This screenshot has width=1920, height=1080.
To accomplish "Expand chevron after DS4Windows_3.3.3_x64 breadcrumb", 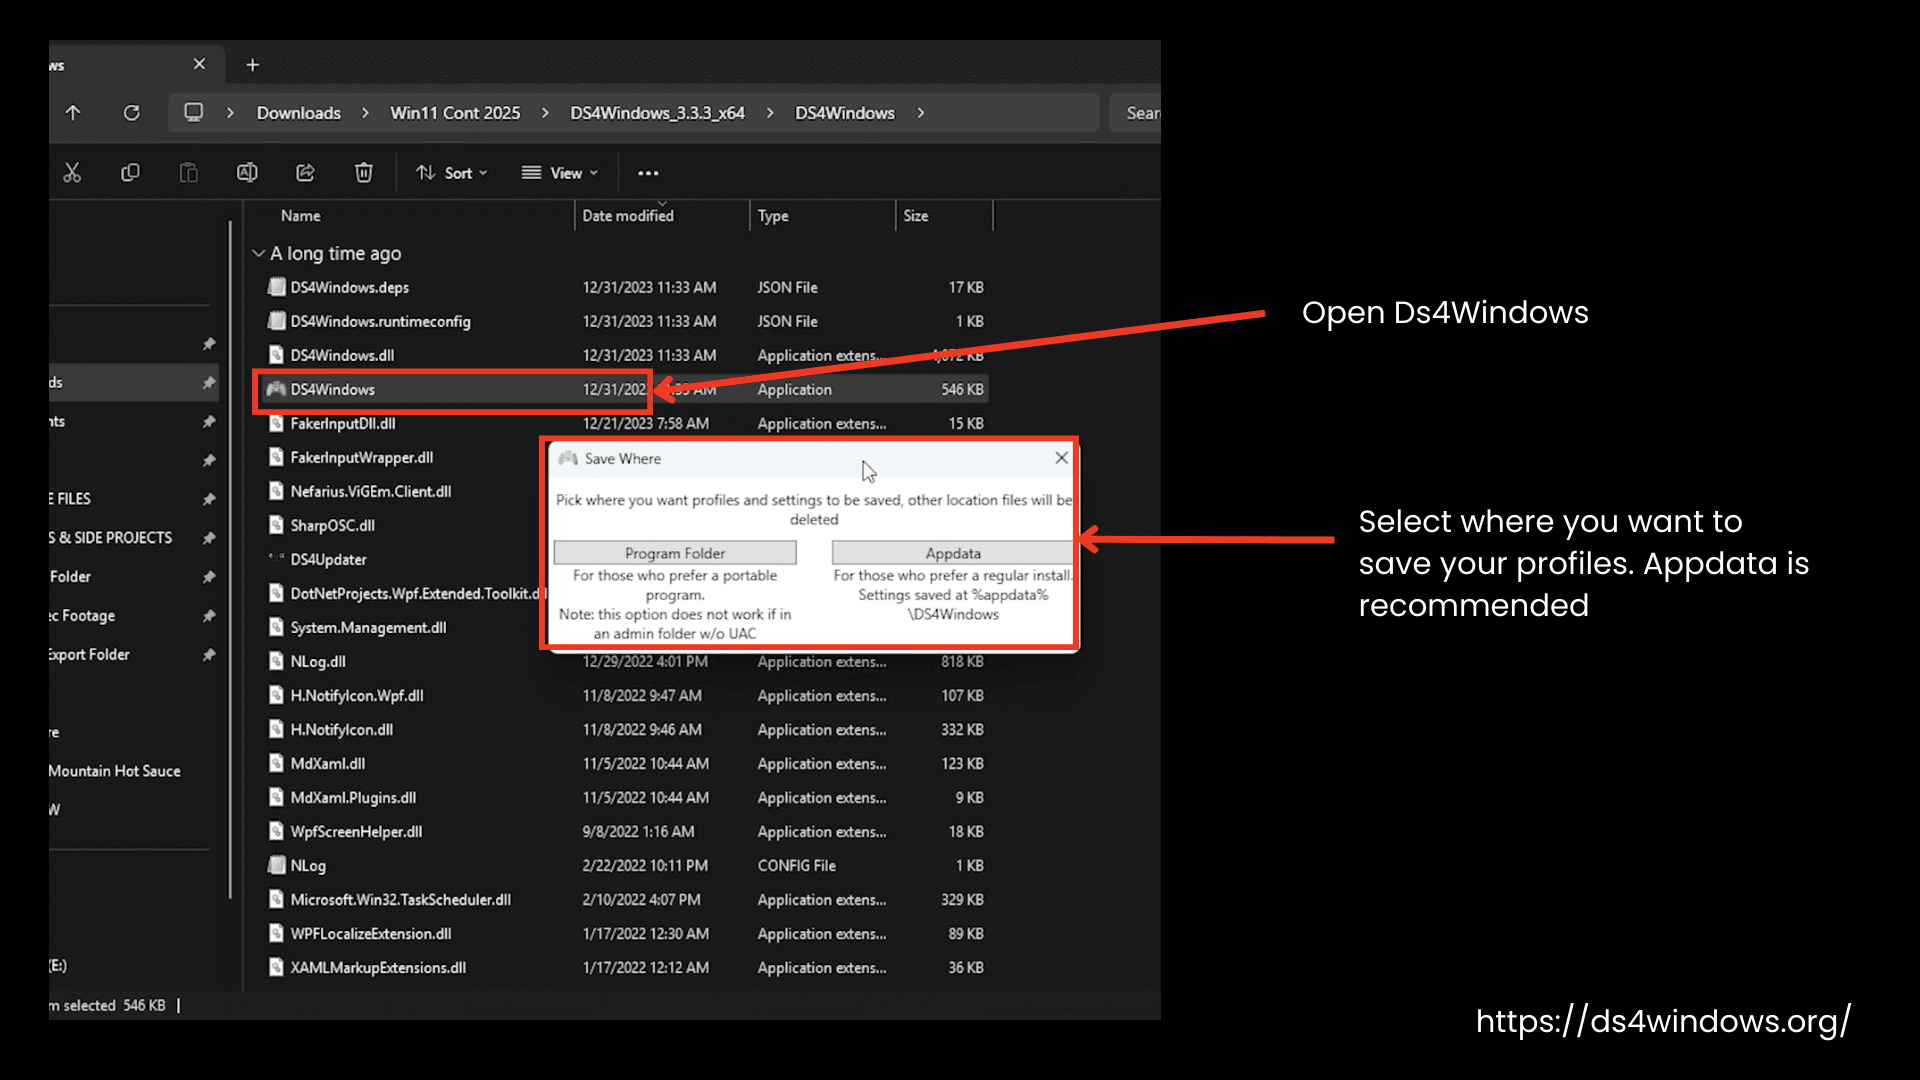I will click(770, 113).
